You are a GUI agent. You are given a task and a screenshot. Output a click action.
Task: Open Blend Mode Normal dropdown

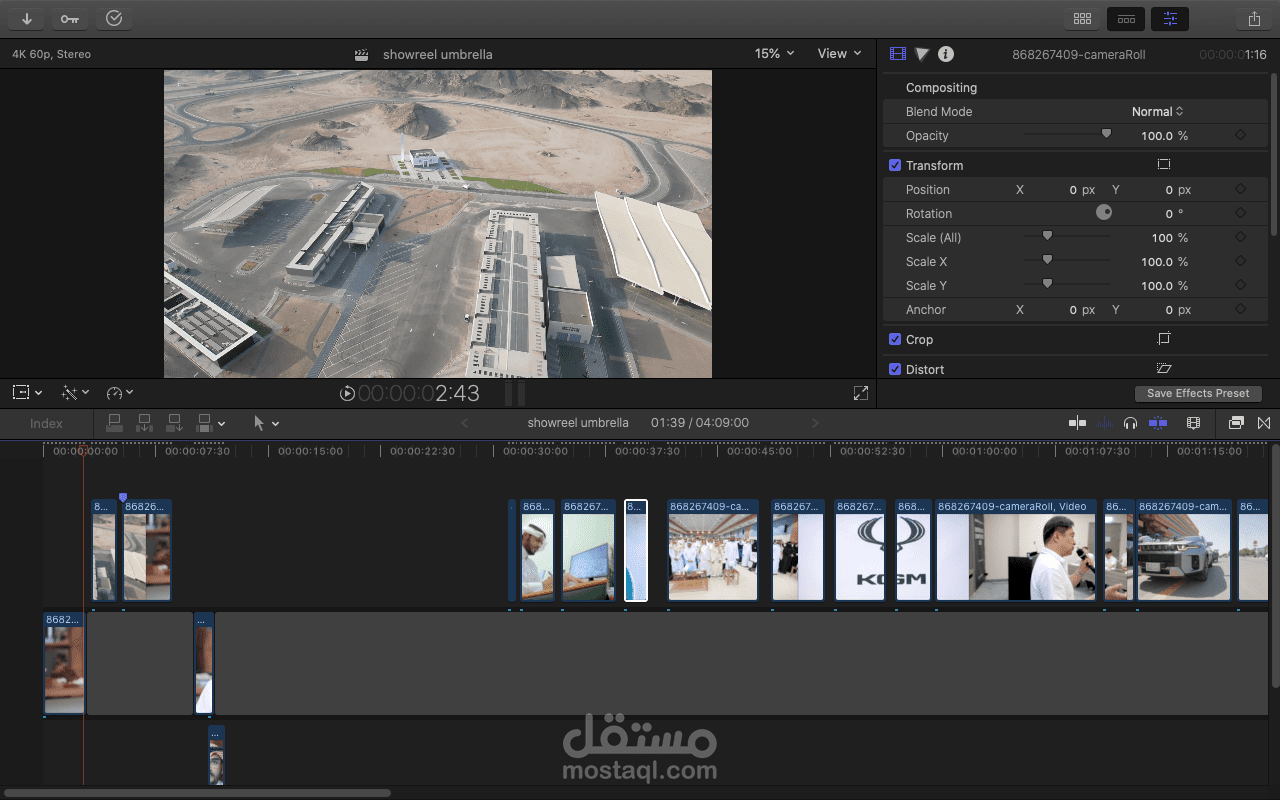pyautogui.click(x=1158, y=112)
